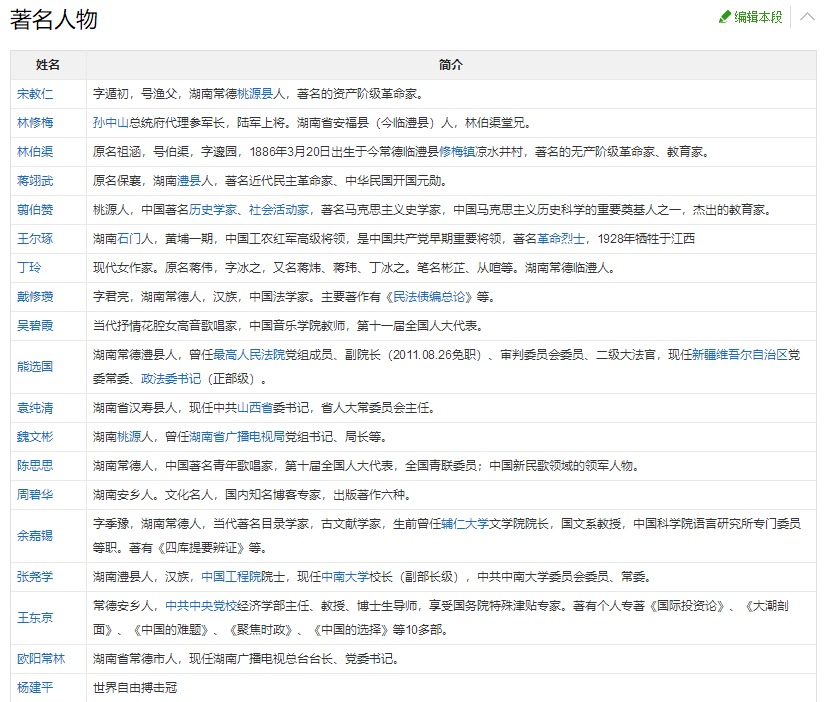Open the 丁玲 name link
Viewport: 829px width, 702px height.
[x=29, y=268]
